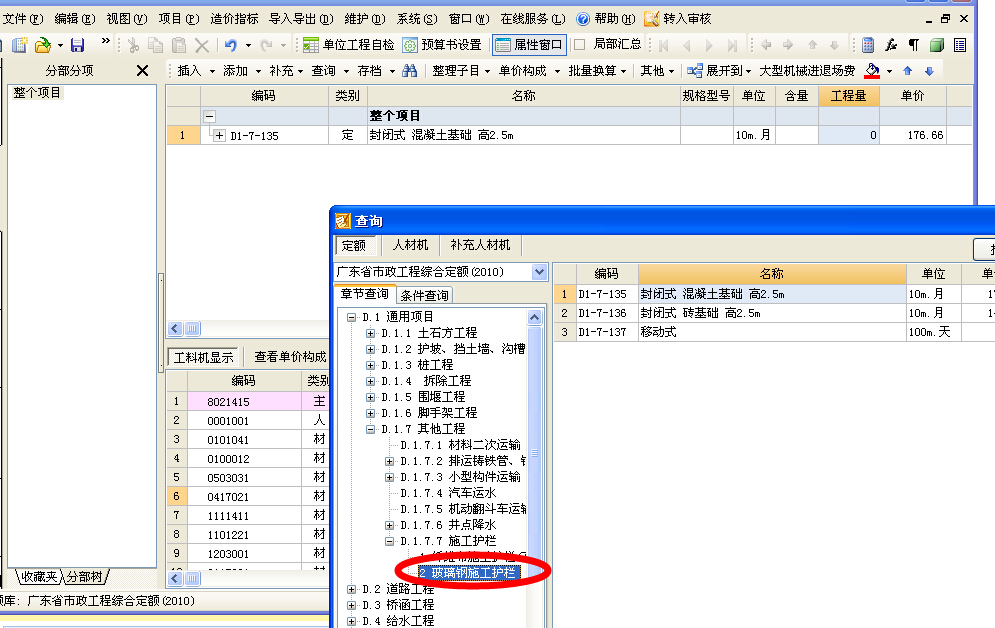995x628 pixels.
Task: Click the 工程量 column header
Action: pyautogui.click(x=848, y=96)
